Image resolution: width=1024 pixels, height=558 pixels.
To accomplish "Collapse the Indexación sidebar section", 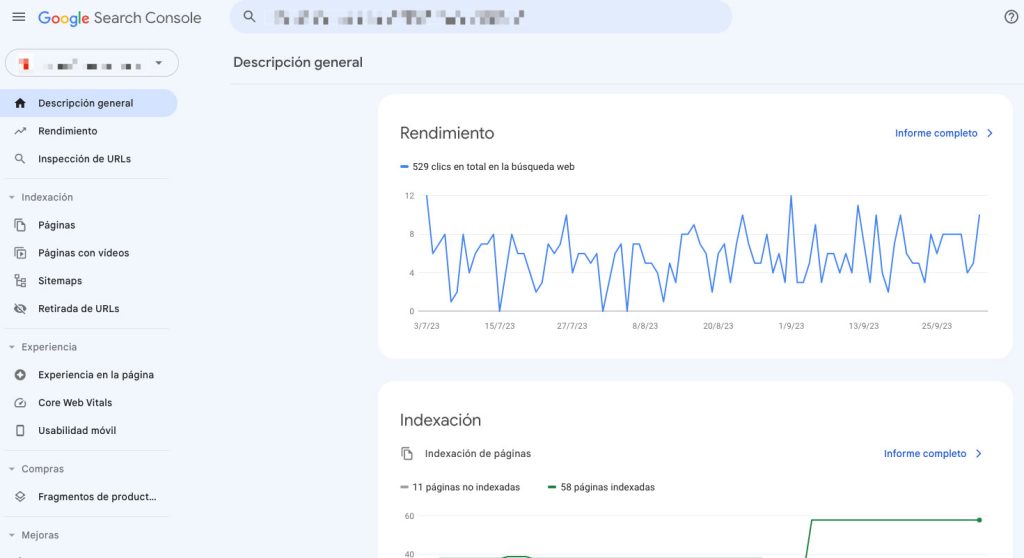I will pos(12,198).
